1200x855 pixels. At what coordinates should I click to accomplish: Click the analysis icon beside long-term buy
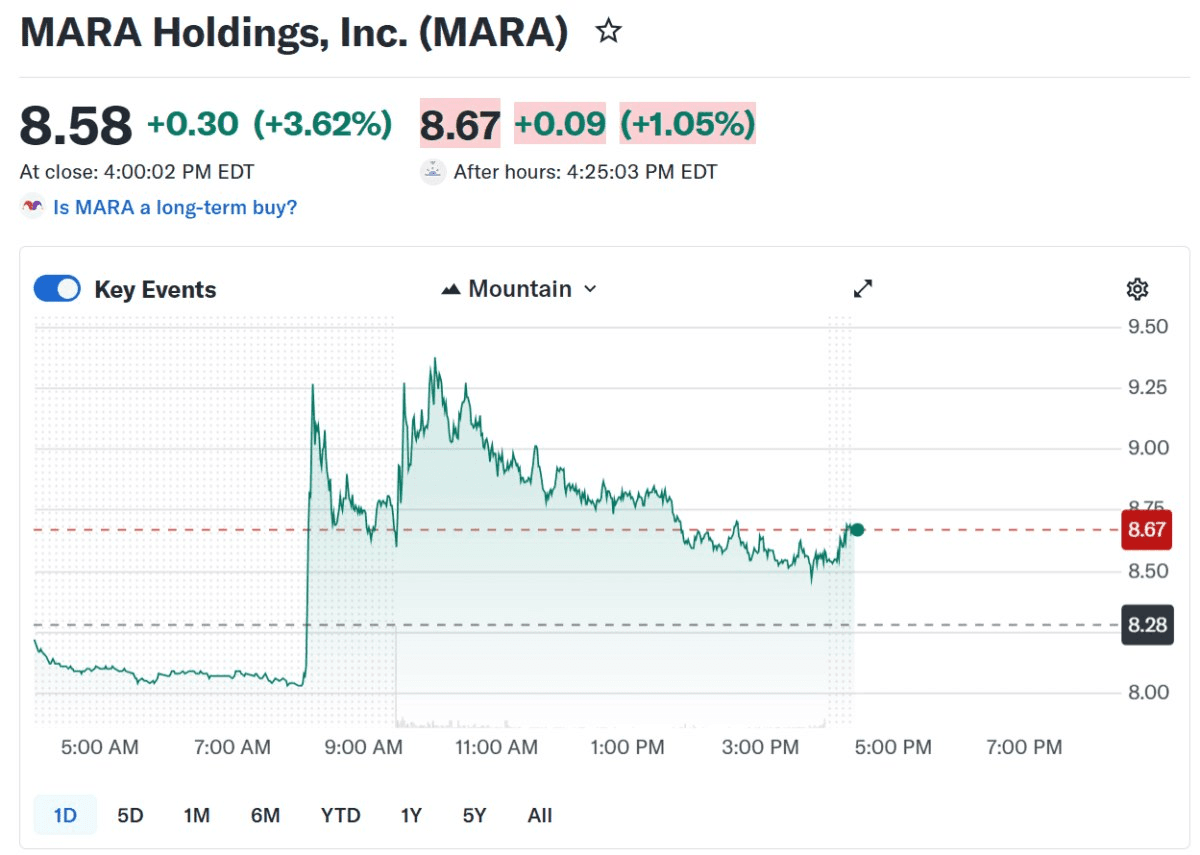[32, 207]
